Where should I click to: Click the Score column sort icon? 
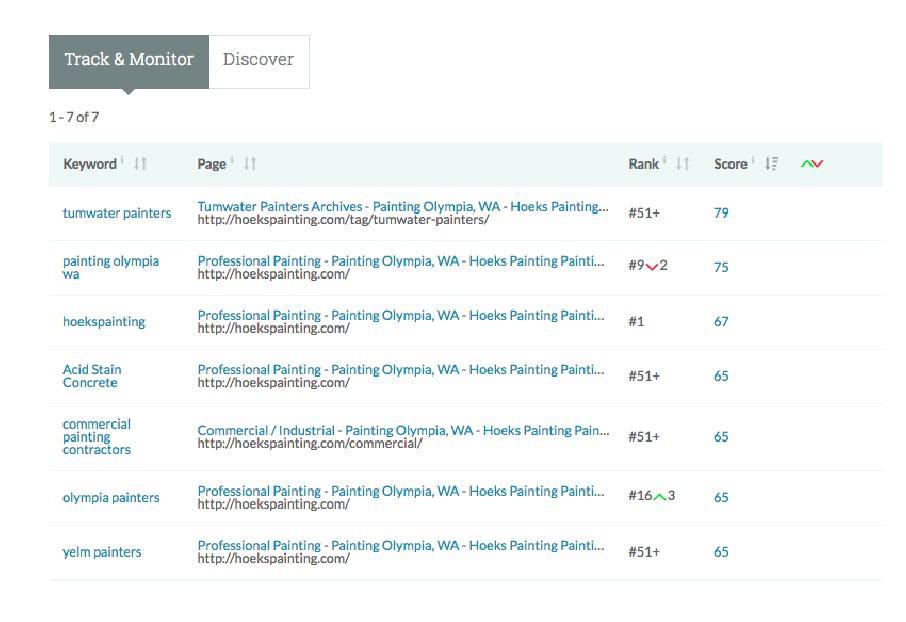tap(771, 164)
